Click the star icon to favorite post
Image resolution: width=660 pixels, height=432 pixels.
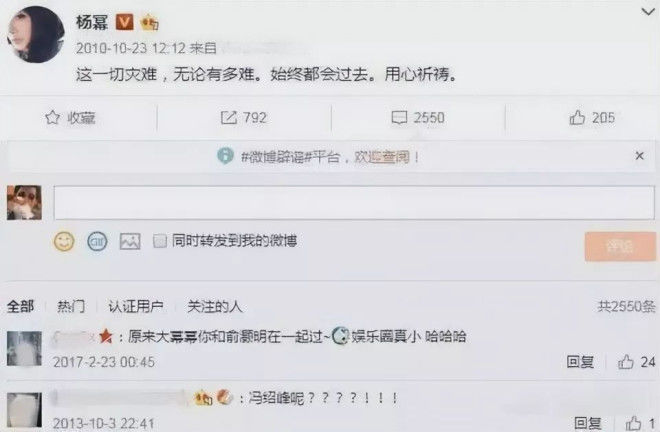click(x=53, y=117)
